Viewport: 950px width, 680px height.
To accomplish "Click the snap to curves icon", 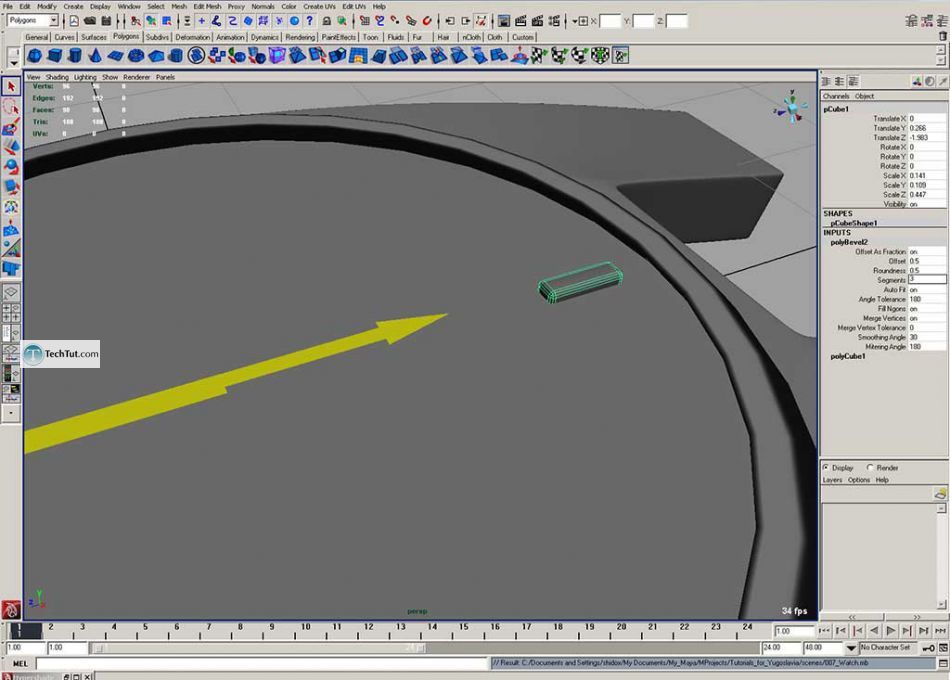I will 380,21.
